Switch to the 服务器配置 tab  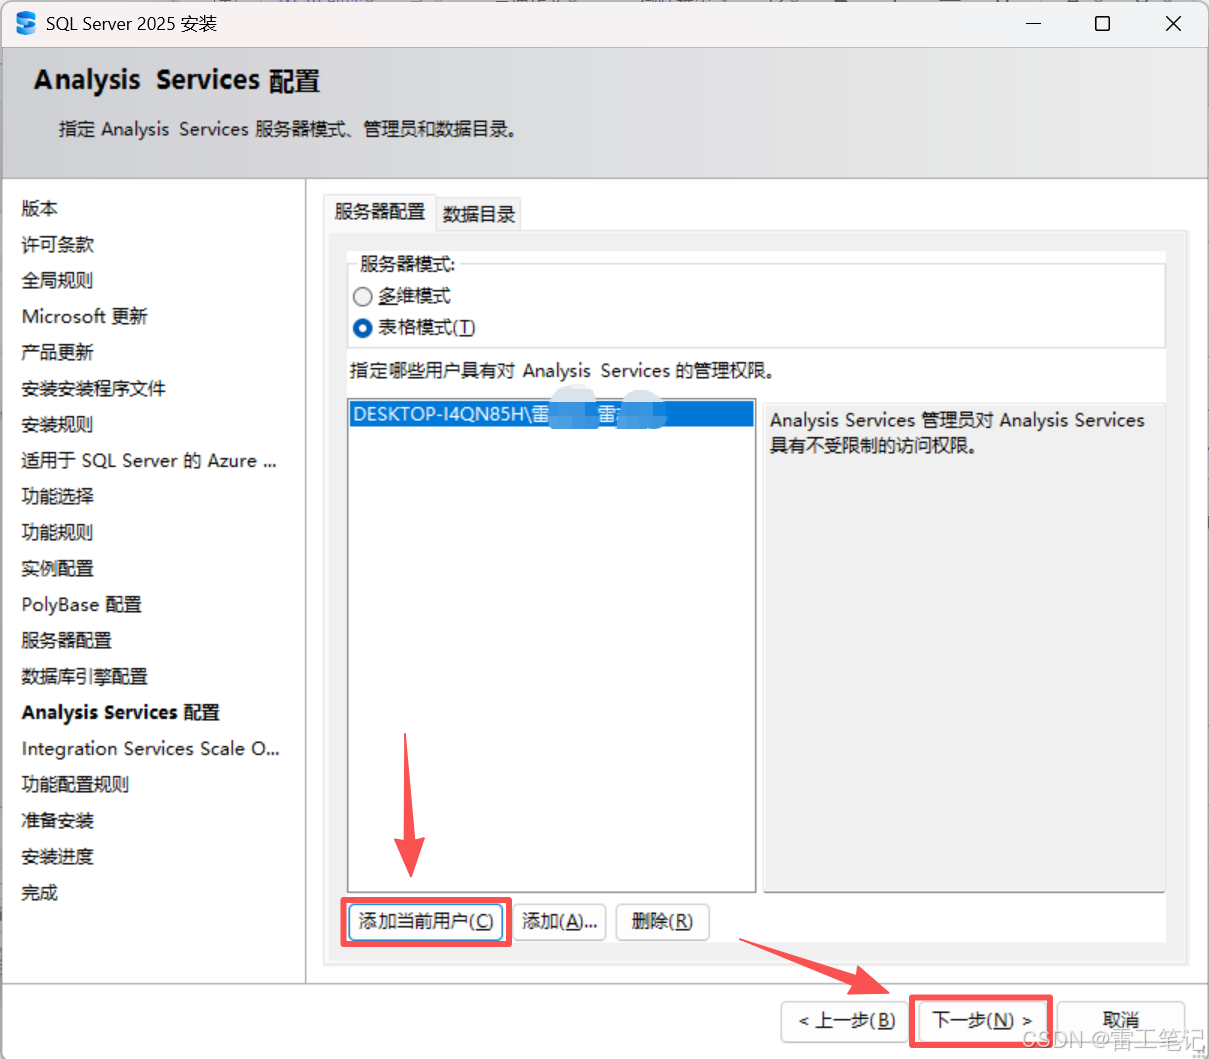tap(380, 212)
